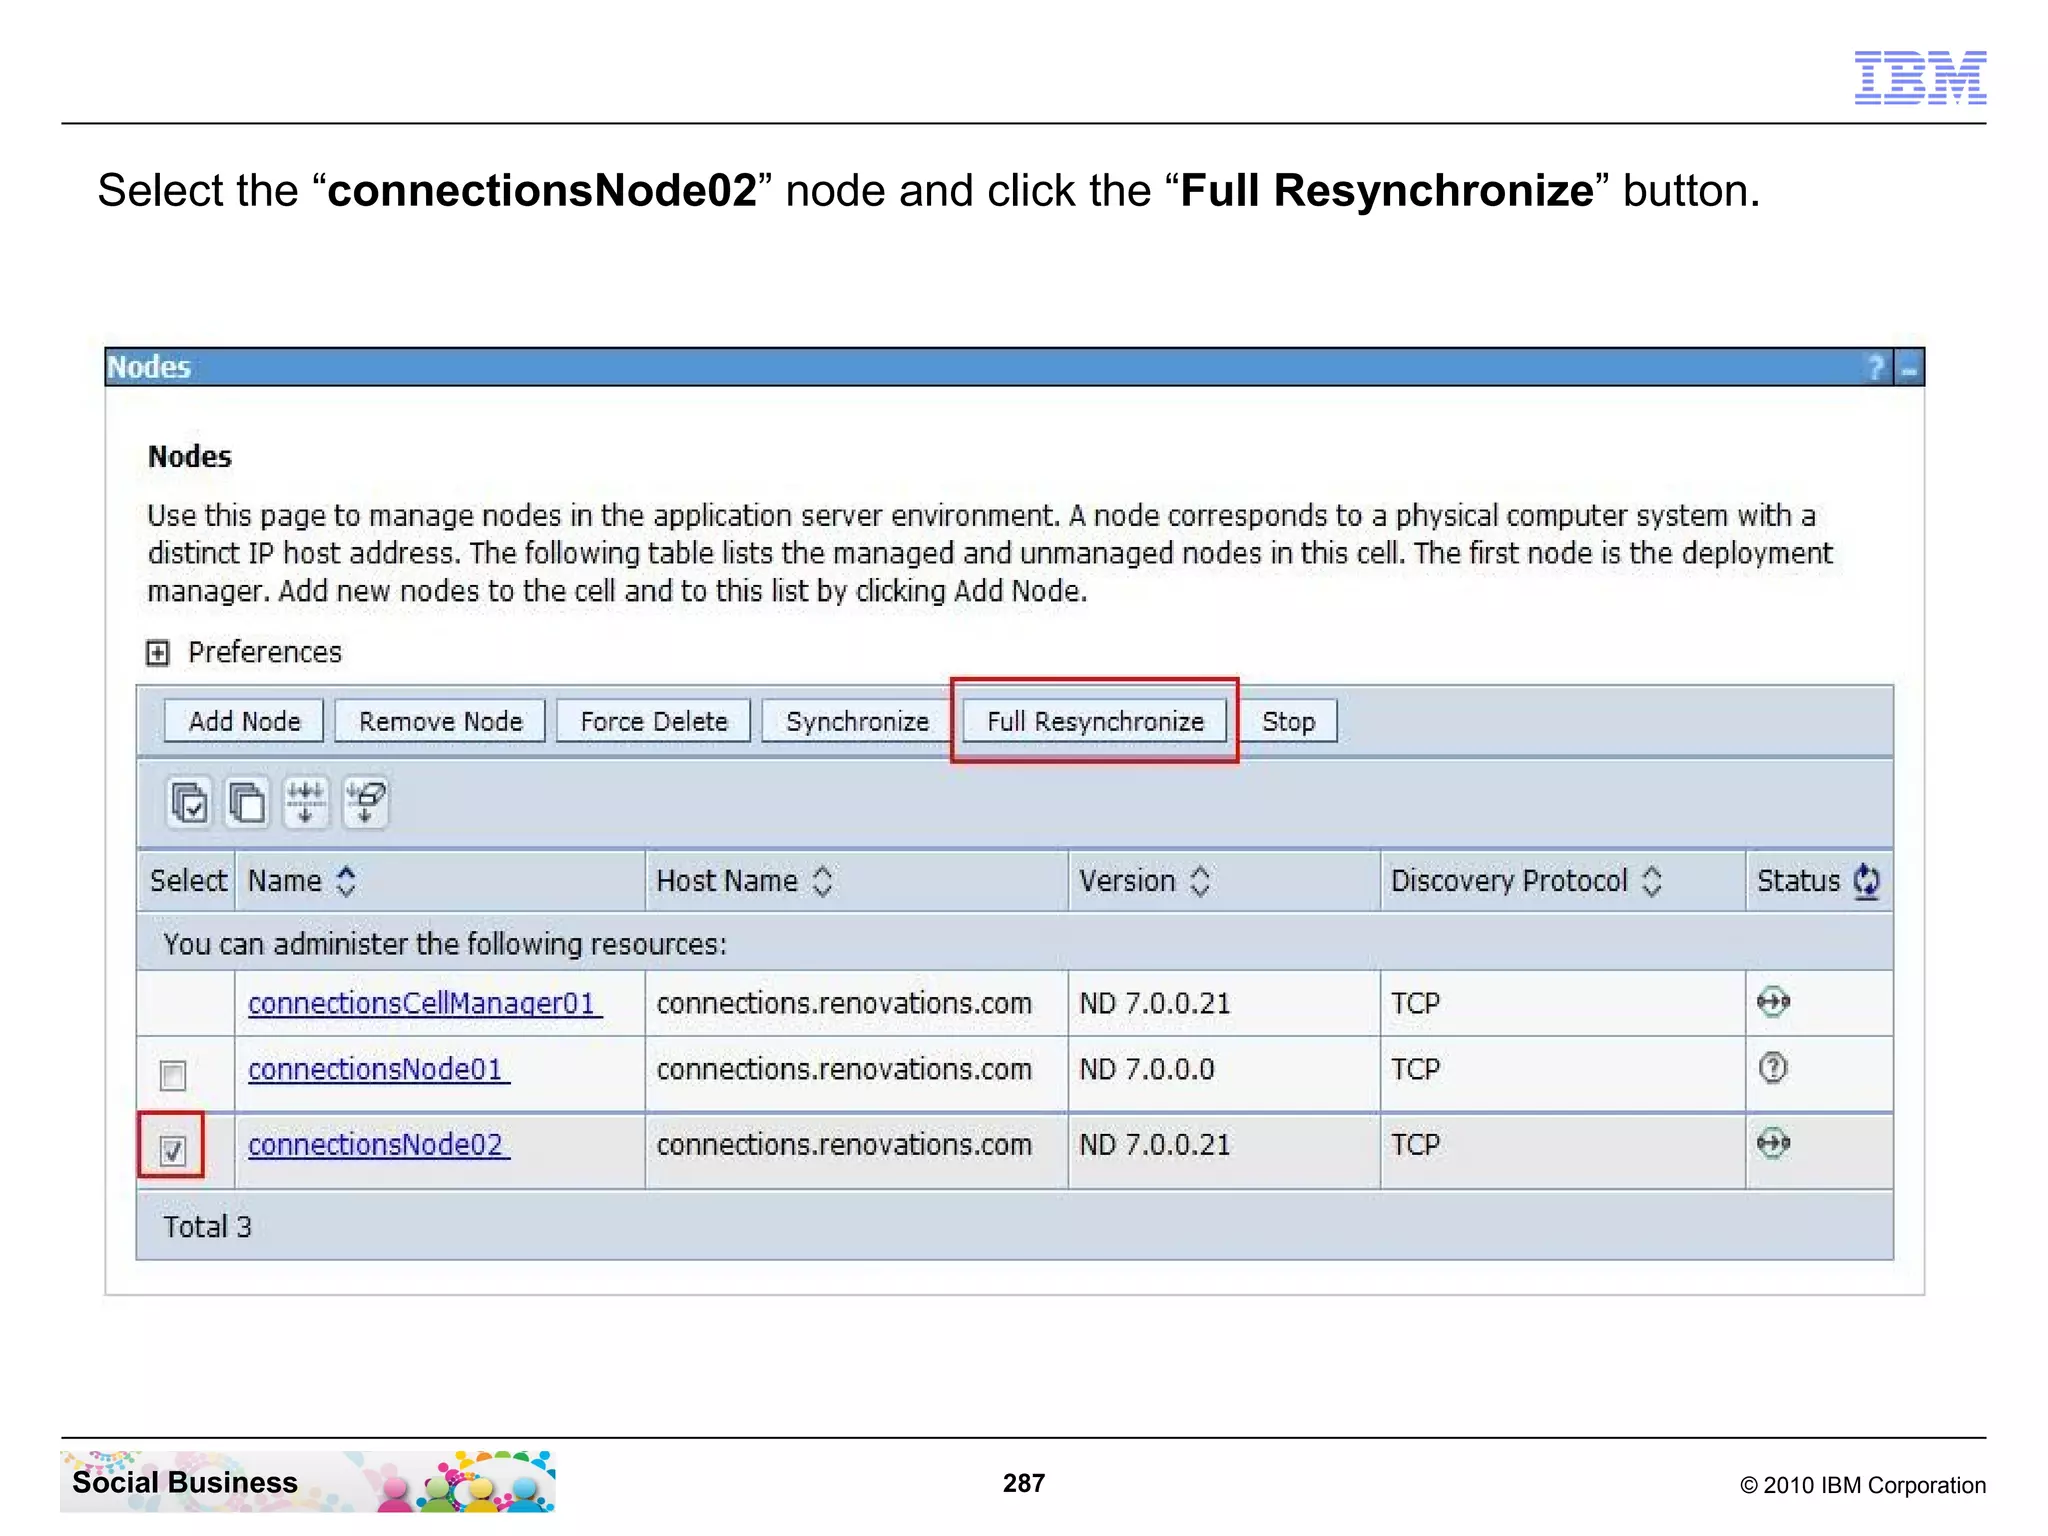Clear filter value icon in toolbar

tap(365, 802)
